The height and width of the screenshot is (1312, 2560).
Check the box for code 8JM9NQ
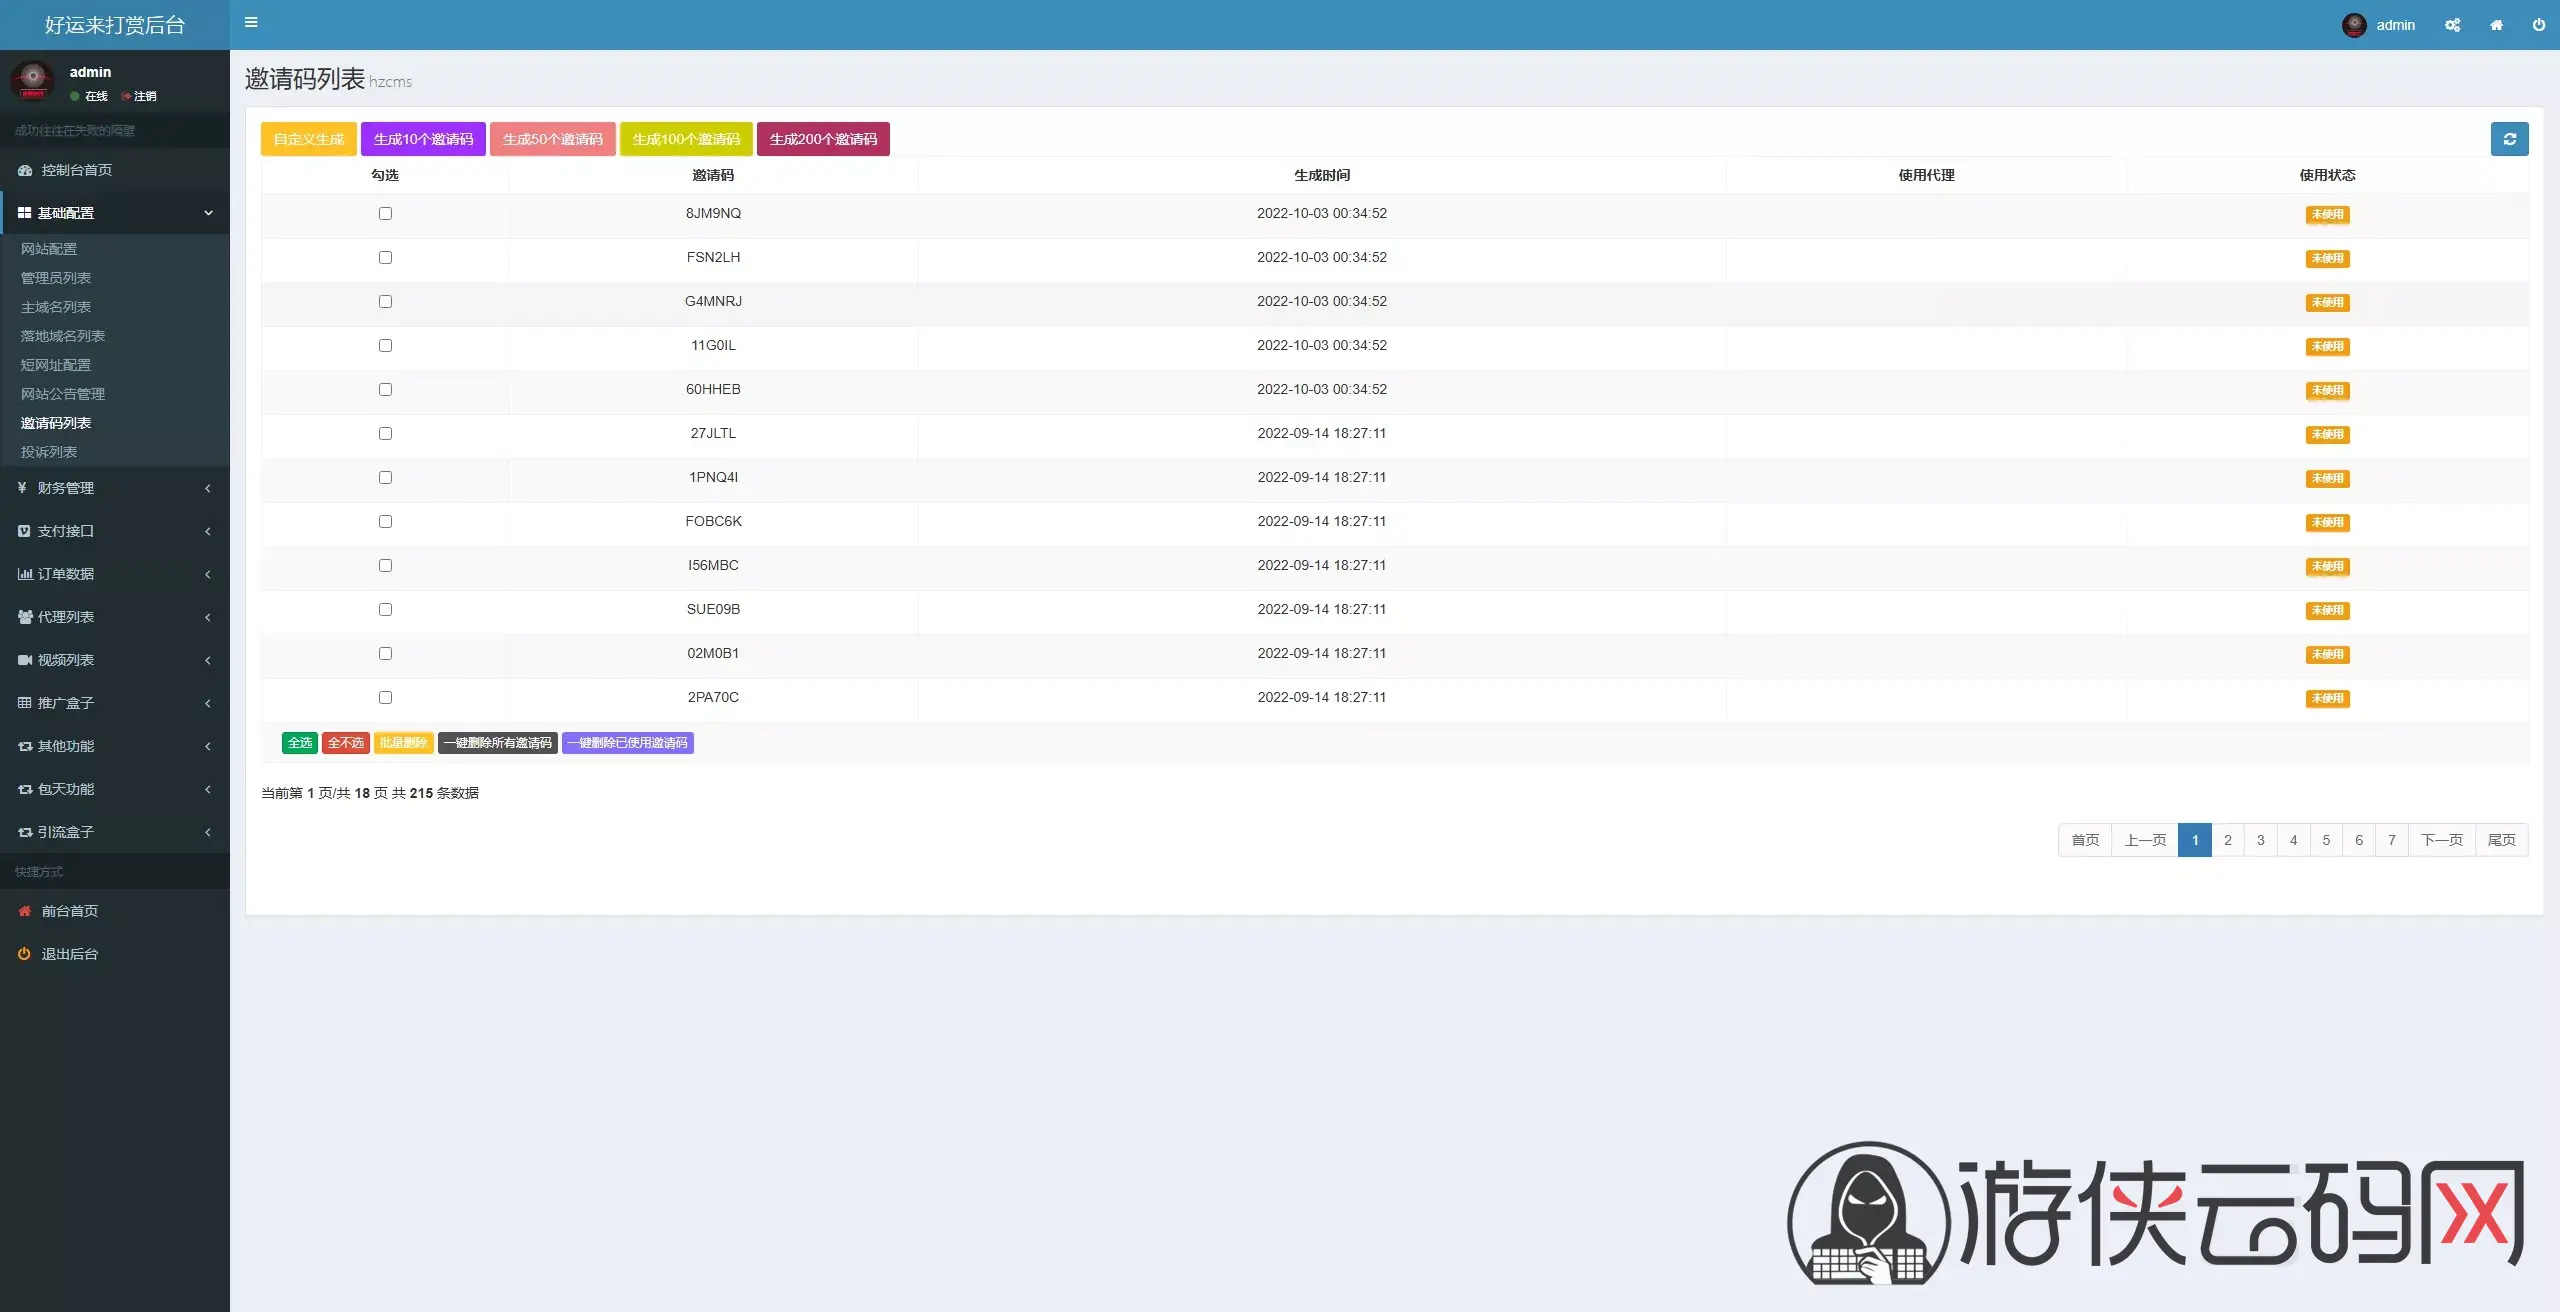coord(385,213)
